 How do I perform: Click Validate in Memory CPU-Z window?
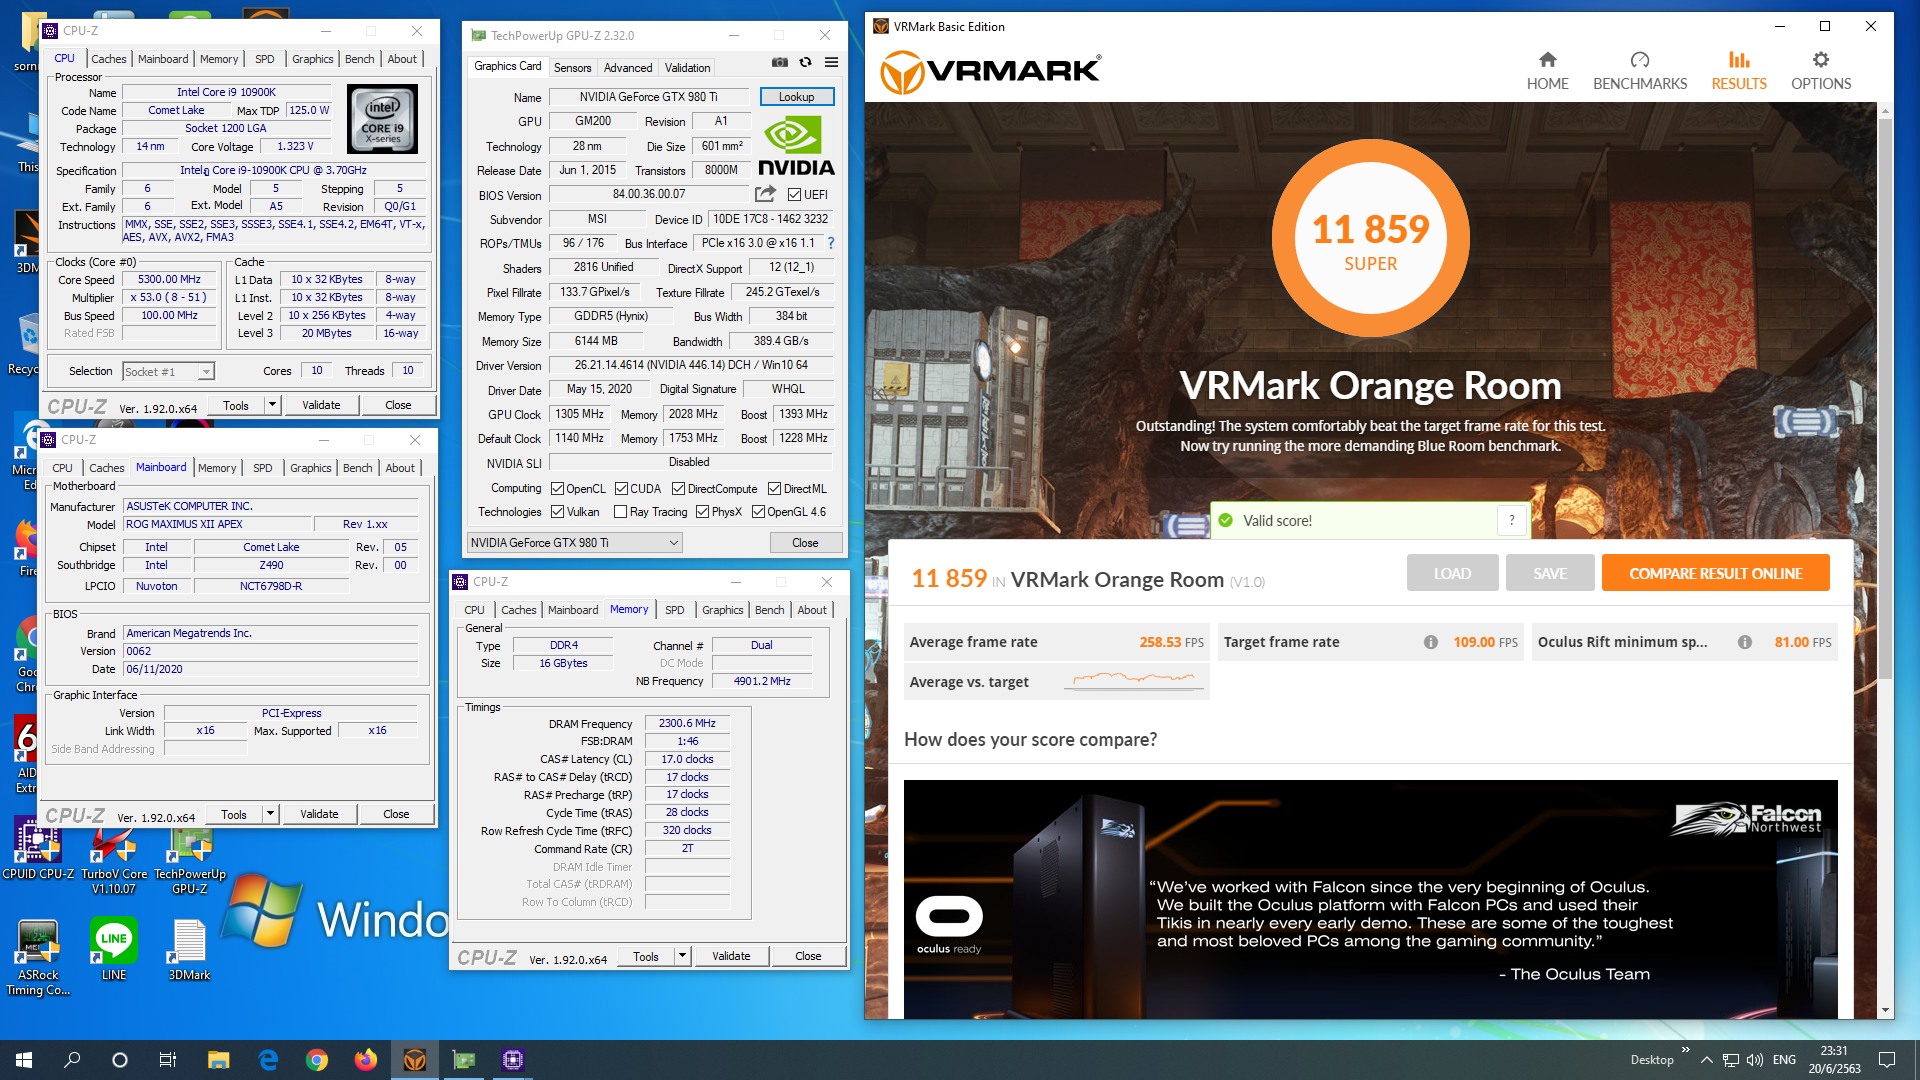731,955
